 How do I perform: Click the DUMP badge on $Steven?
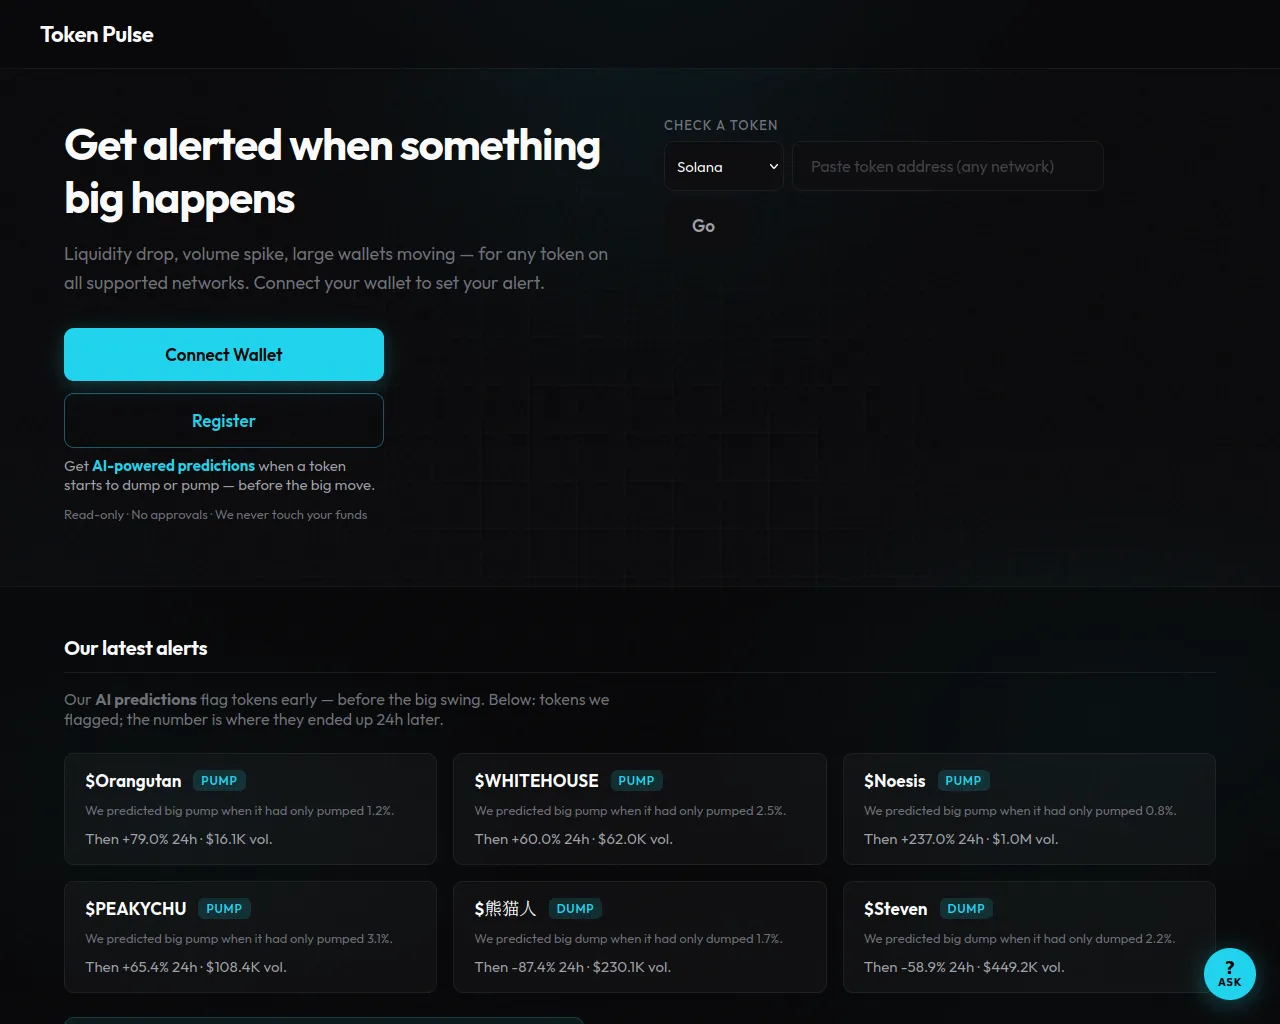pyautogui.click(x=966, y=909)
